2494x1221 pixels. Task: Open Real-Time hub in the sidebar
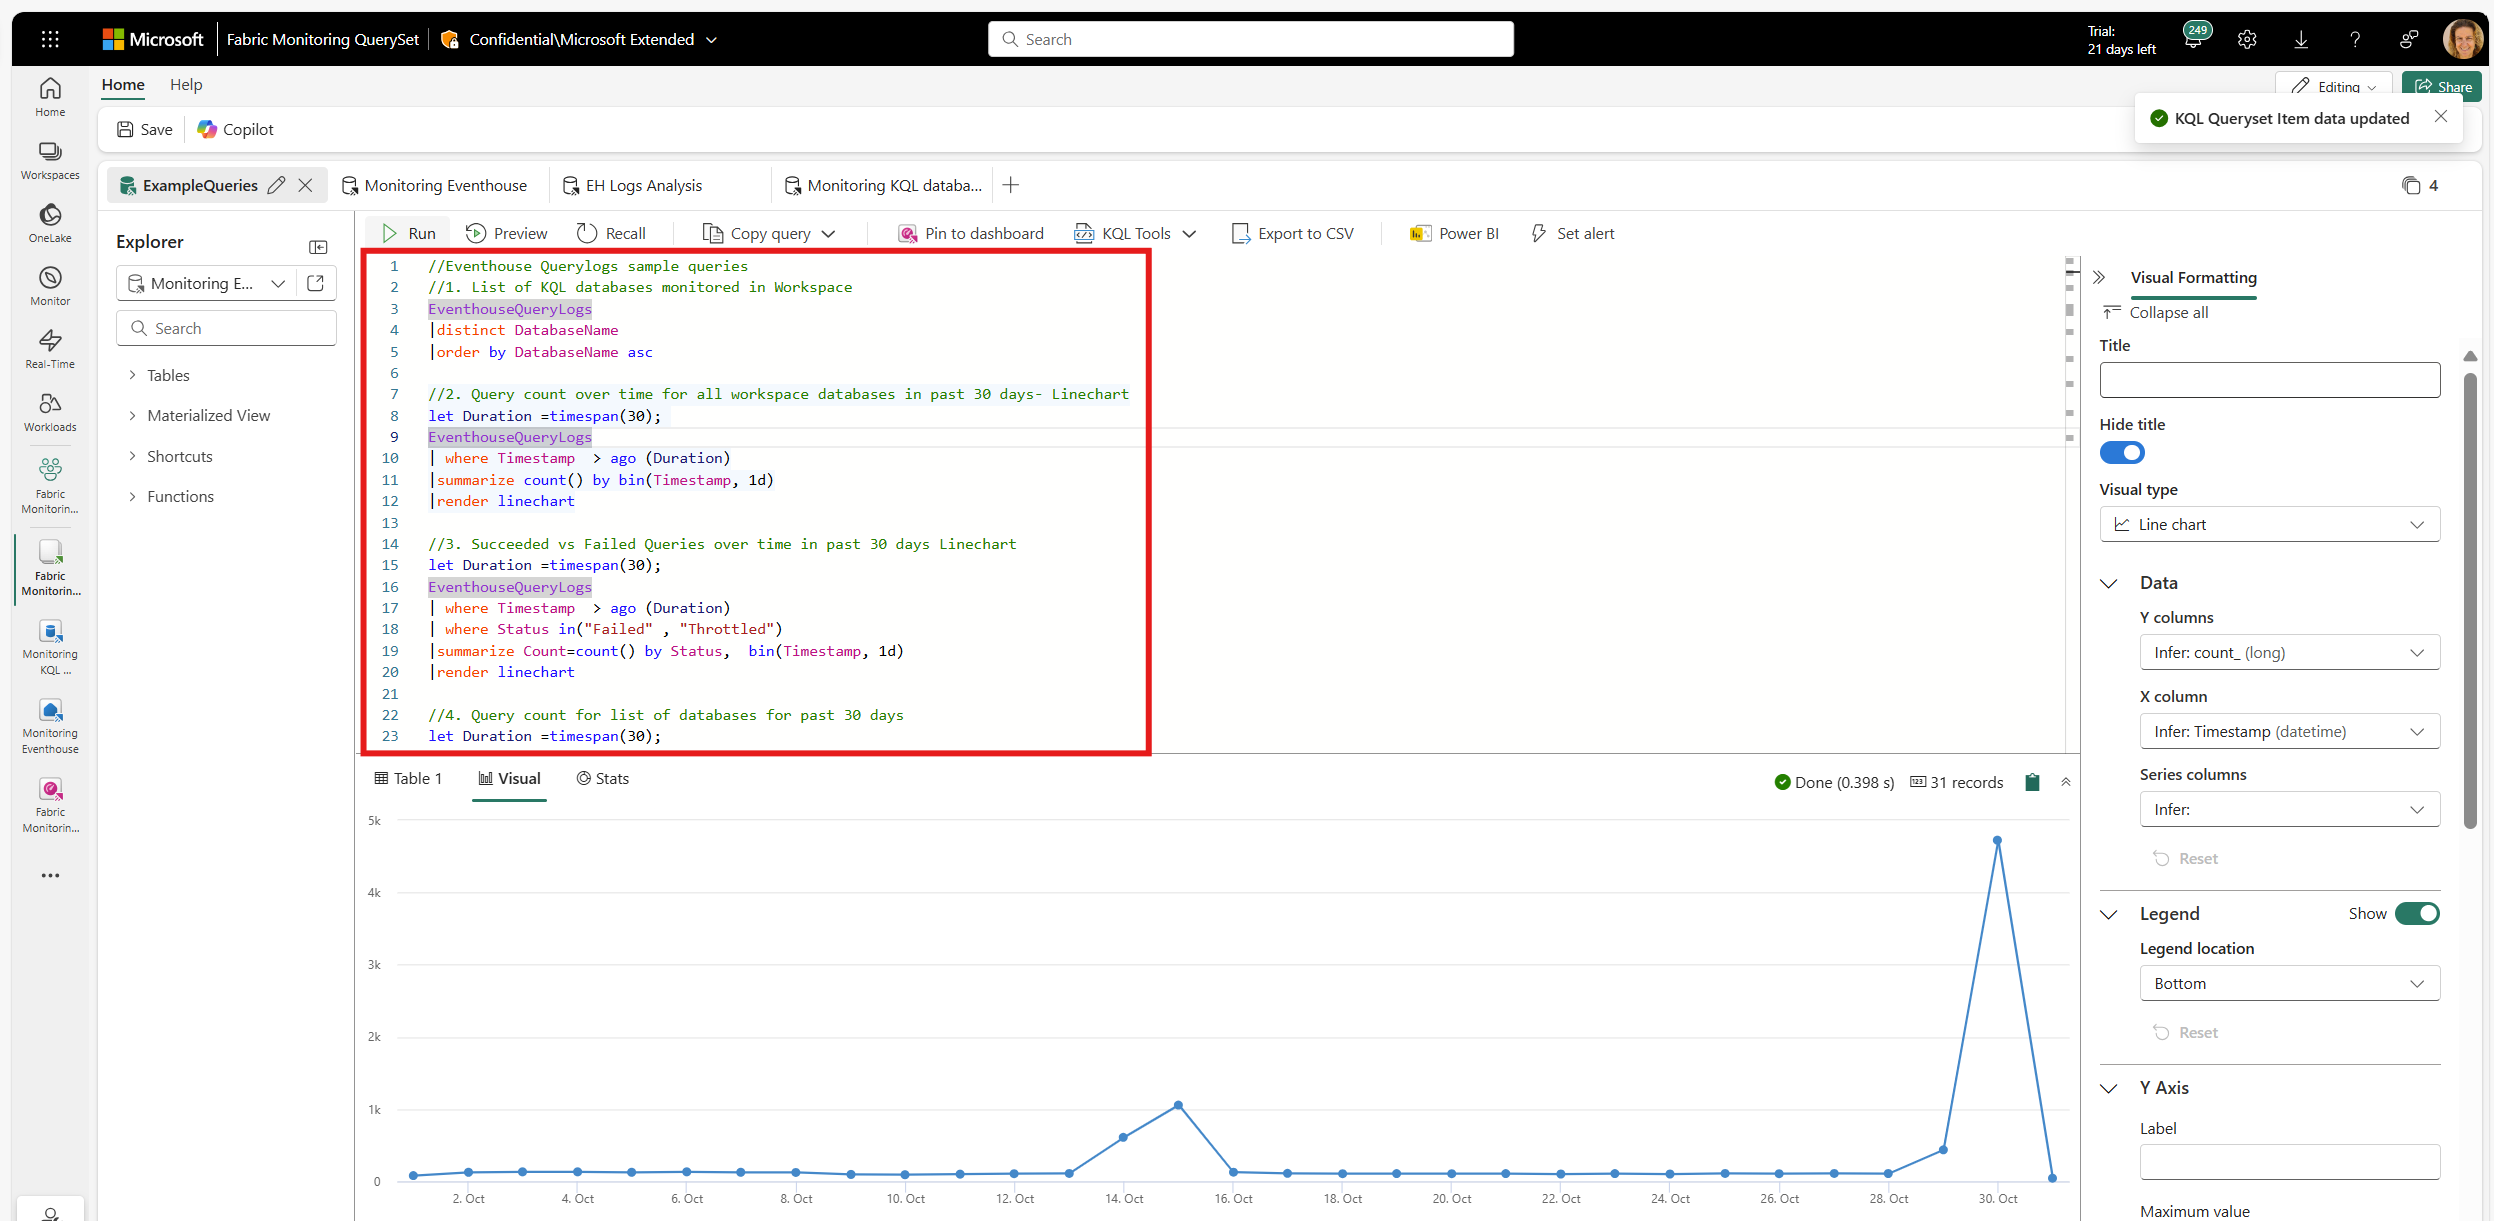[50, 349]
